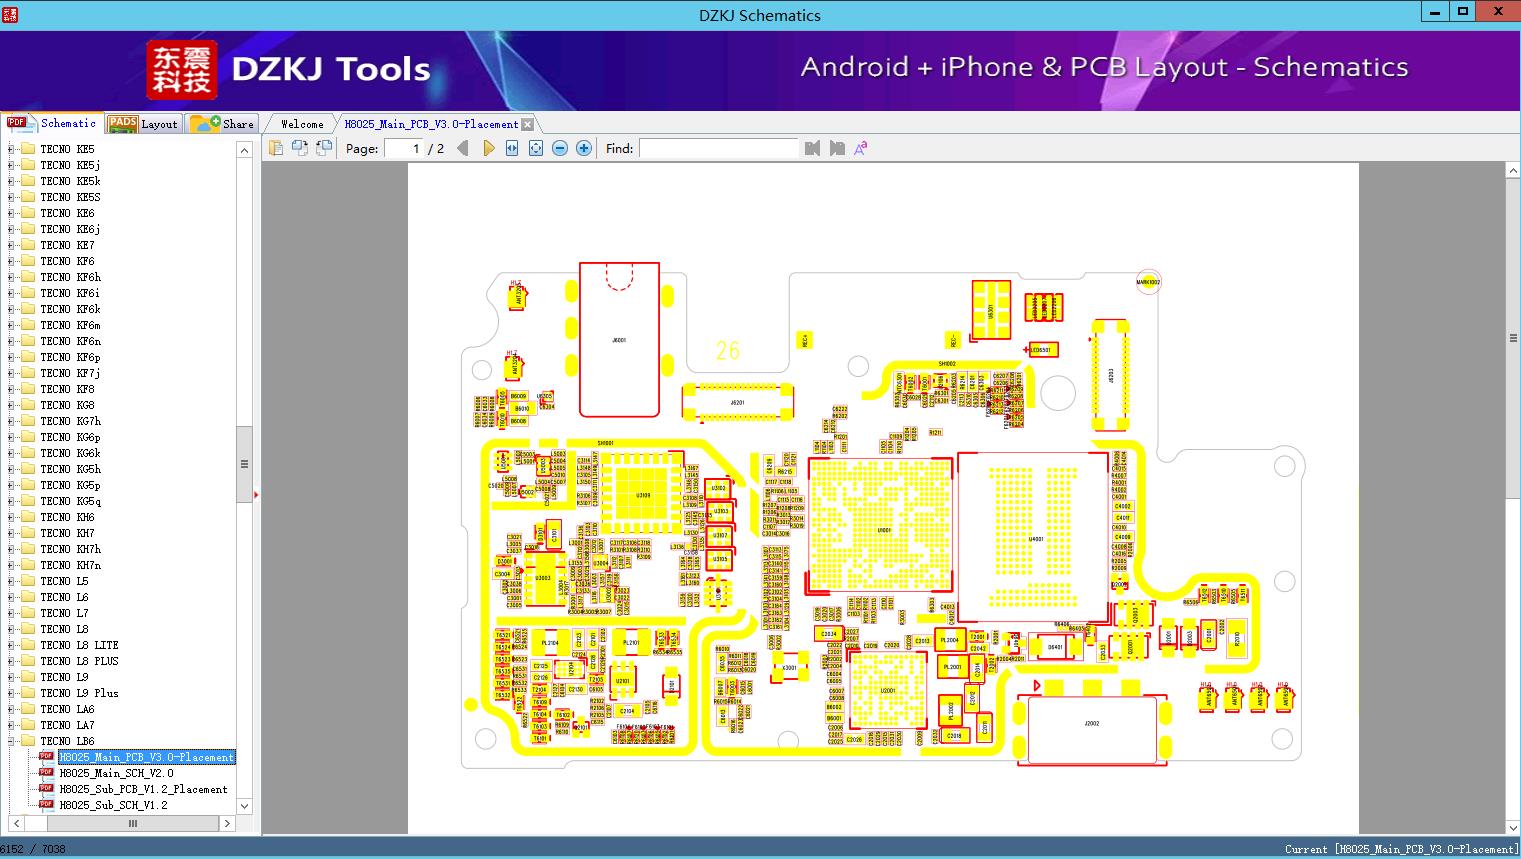
Task: Expand the TECNO LA7 folder
Action: tap(11, 725)
